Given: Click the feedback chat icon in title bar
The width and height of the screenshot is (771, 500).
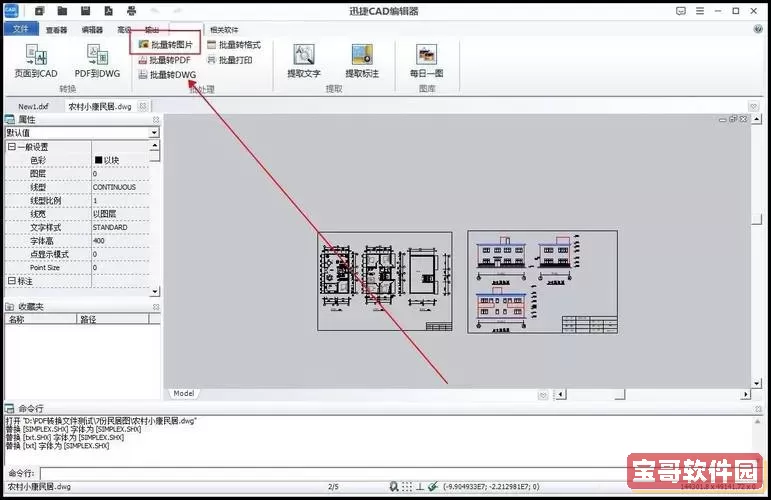Looking at the screenshot, I should [x=681, y=11].
